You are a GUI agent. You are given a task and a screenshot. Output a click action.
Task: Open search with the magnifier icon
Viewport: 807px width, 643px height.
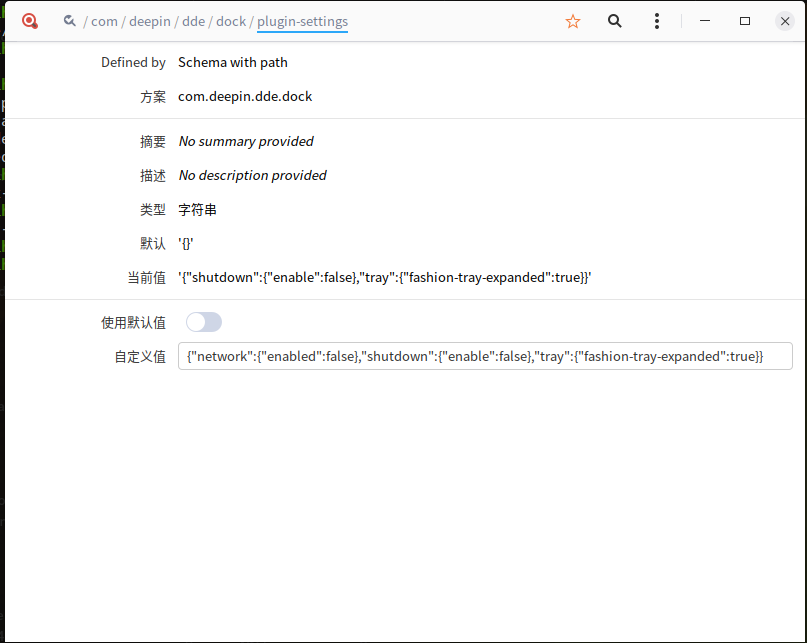615,21
